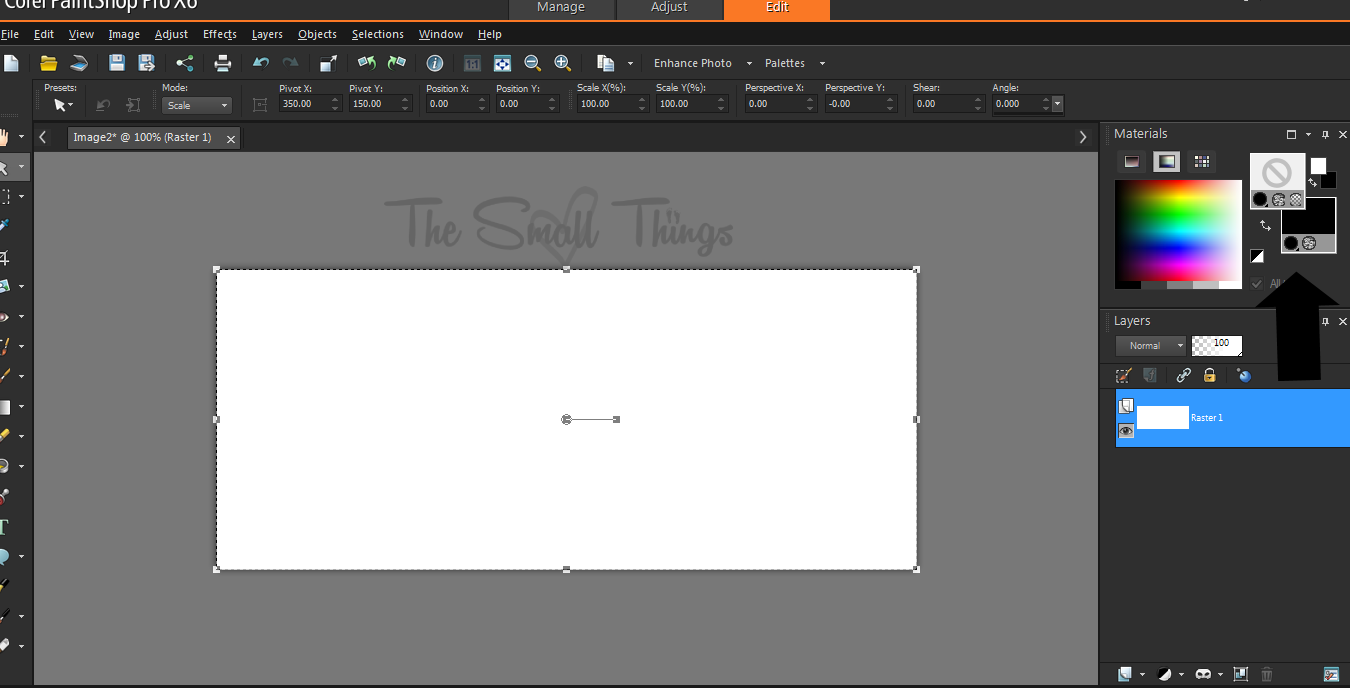This screenshot has width=1350, height=688.
Task: Toggle the Link Layers chain icon
Action: click(x=1183, y=375)
